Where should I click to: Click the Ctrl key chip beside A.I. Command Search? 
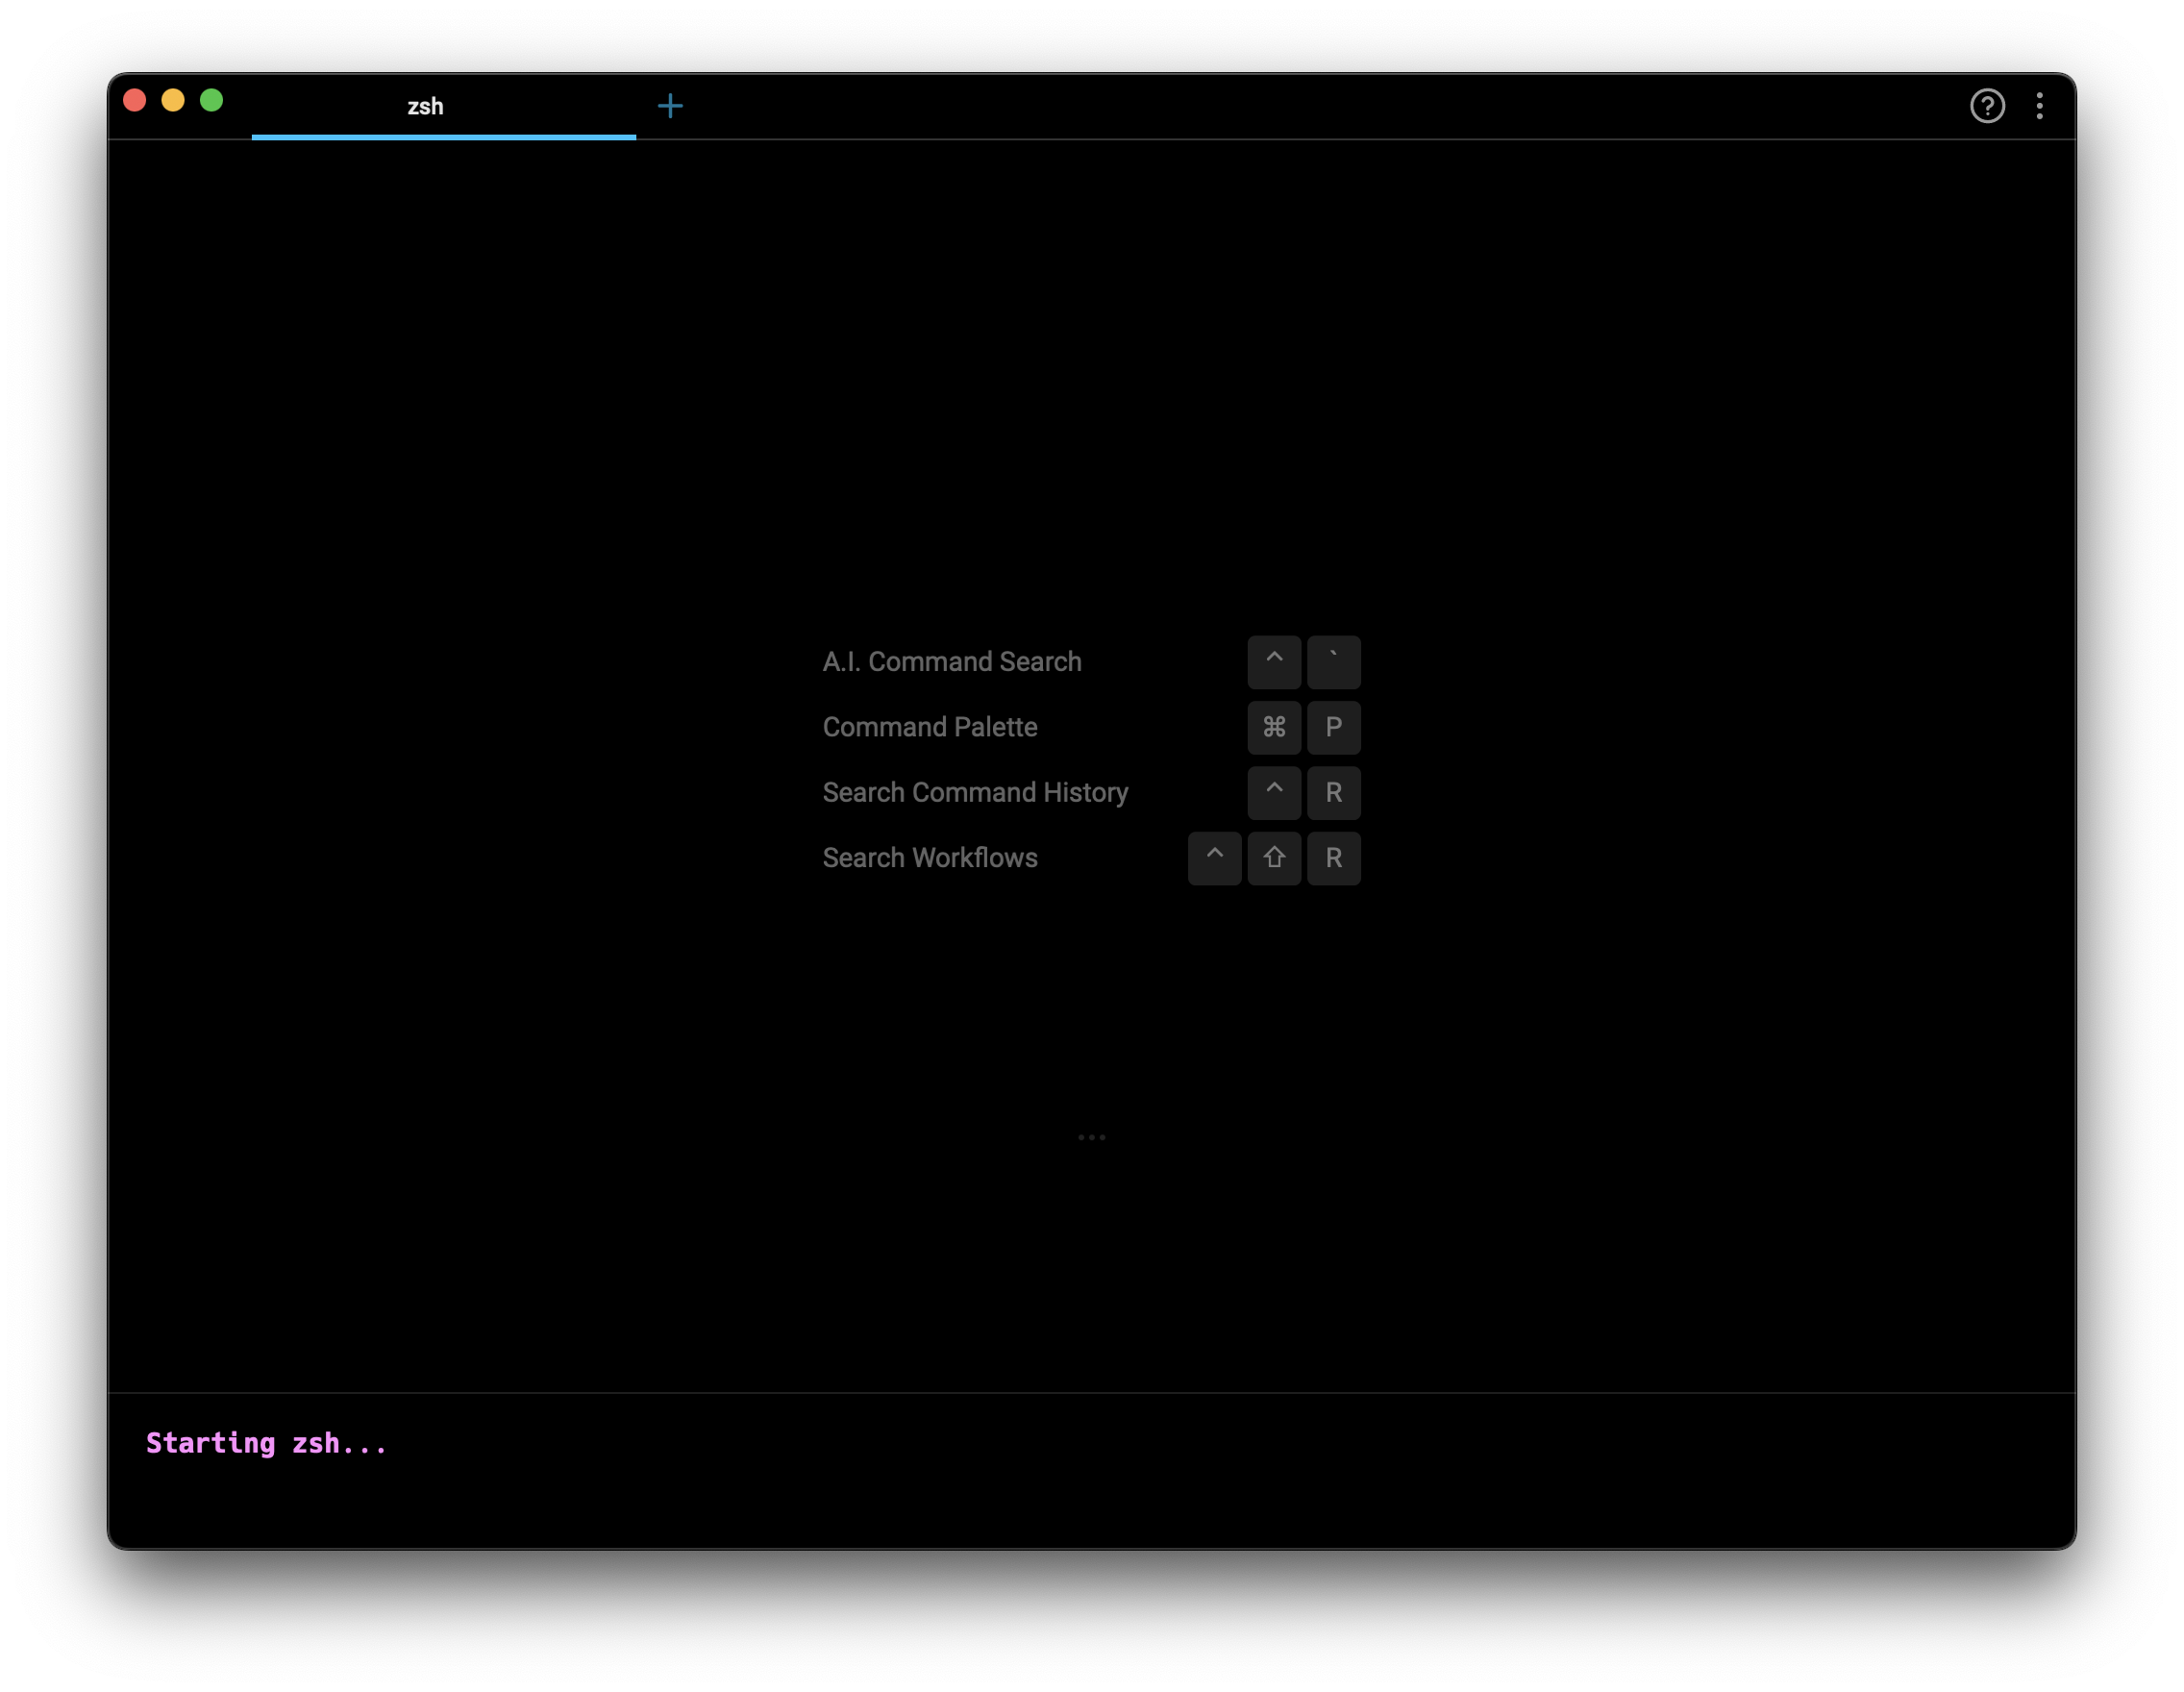tap(1274, 662)
